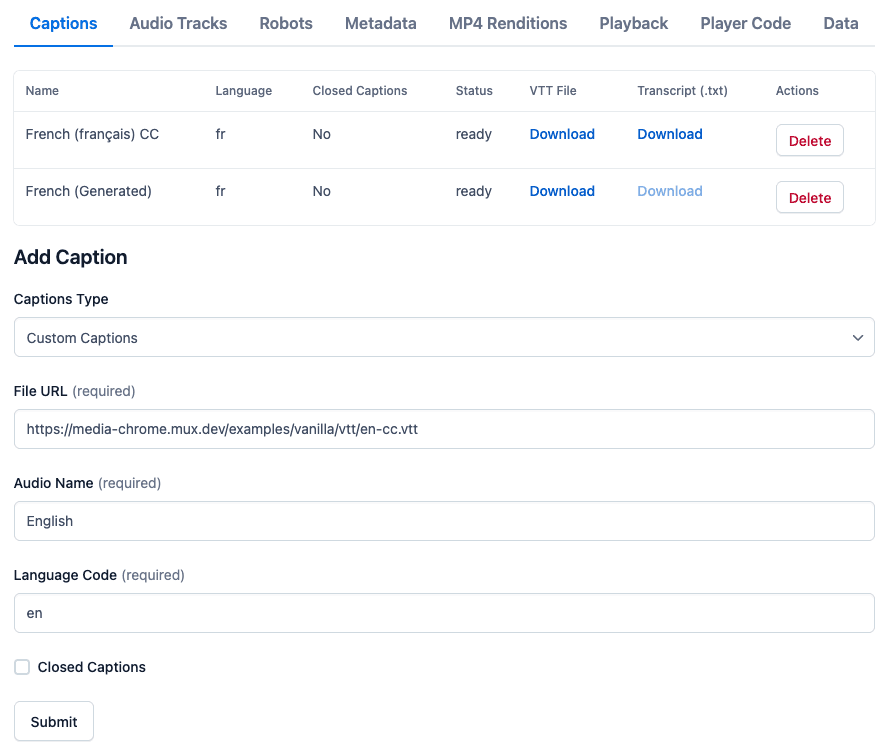Go to MP4 Renditions tab
The width and height of the screenshot is (887, 754).
[x=508, y=23]
